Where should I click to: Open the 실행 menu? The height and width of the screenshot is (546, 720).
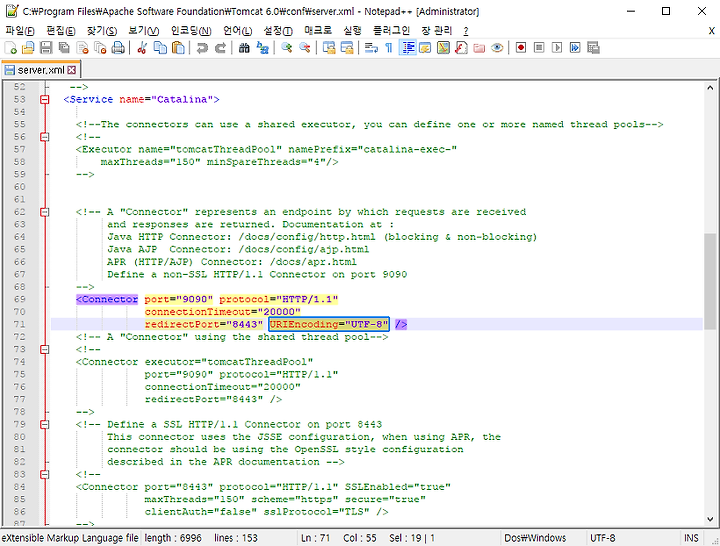(x=352, y=31)
